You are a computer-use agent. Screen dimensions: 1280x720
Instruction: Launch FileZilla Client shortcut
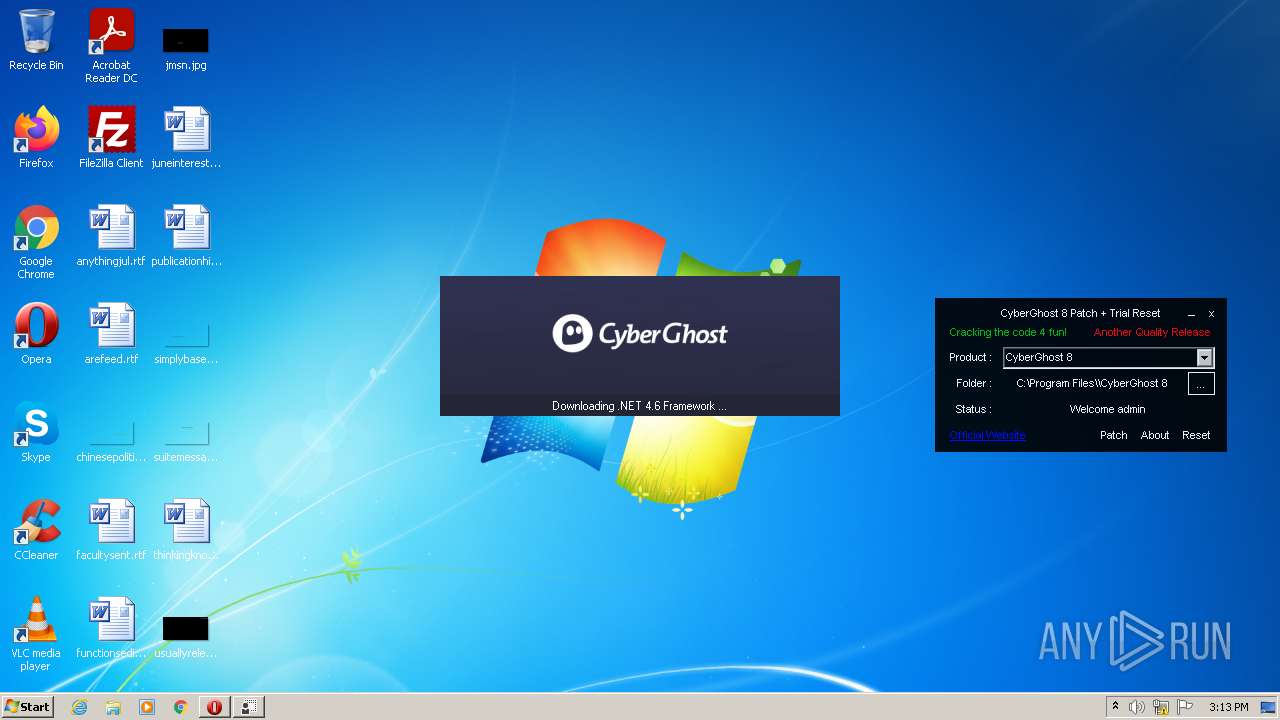[111, 138]
